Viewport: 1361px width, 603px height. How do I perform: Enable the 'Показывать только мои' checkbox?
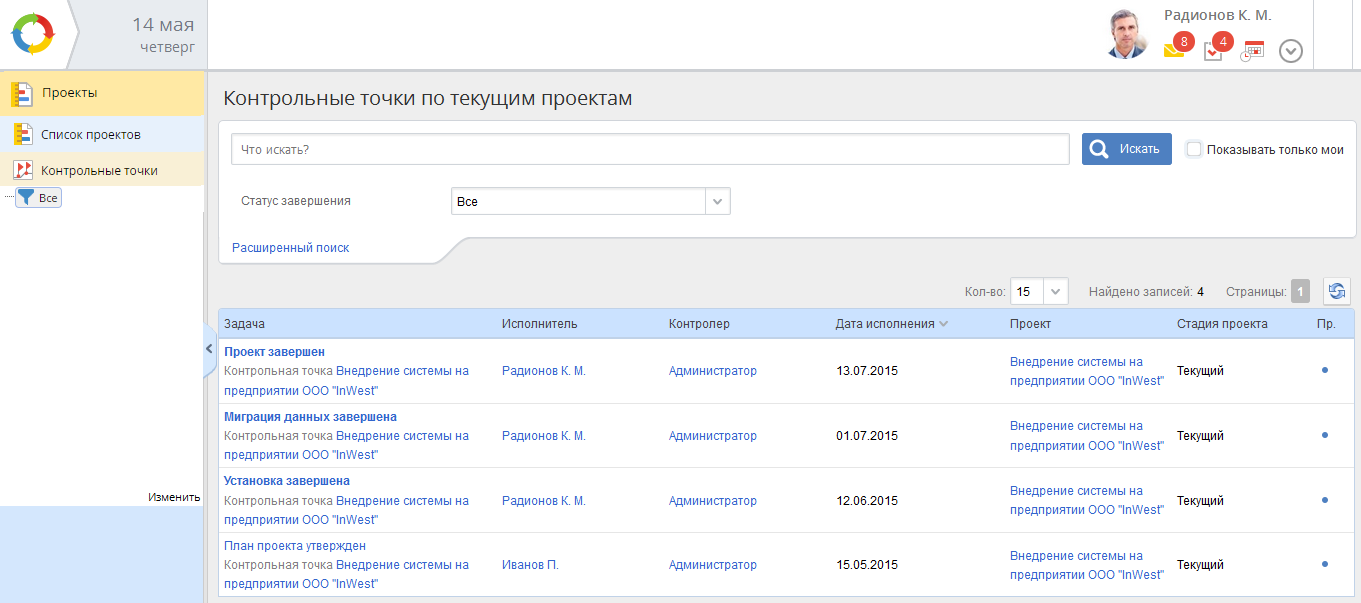click(x=1193, y=149)
